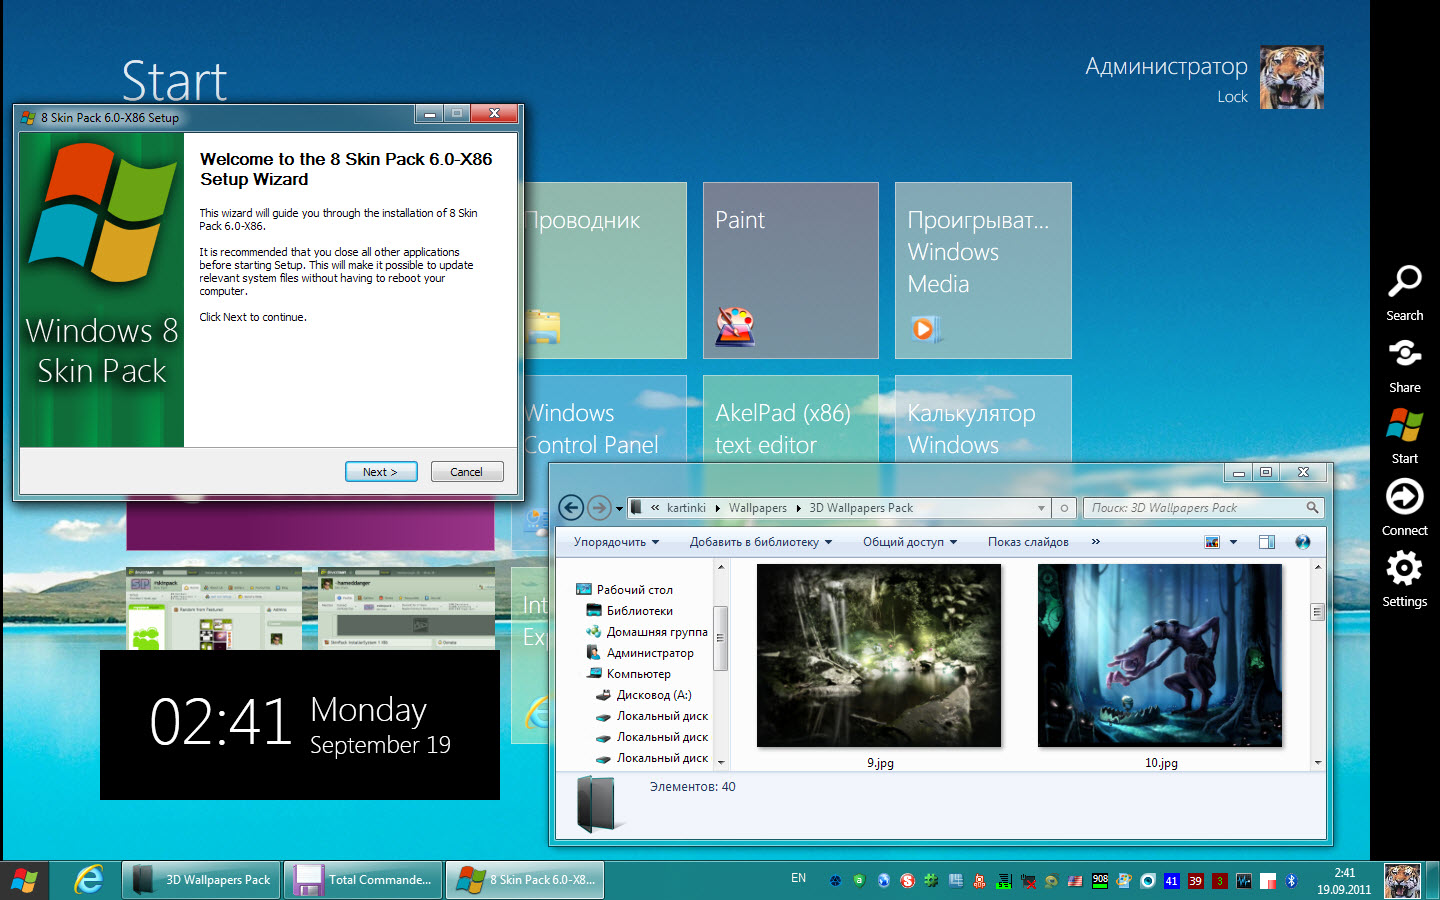Open the Упорядочить menu
The height and width of the screenshot is (900, 1440).
[616, 542]
